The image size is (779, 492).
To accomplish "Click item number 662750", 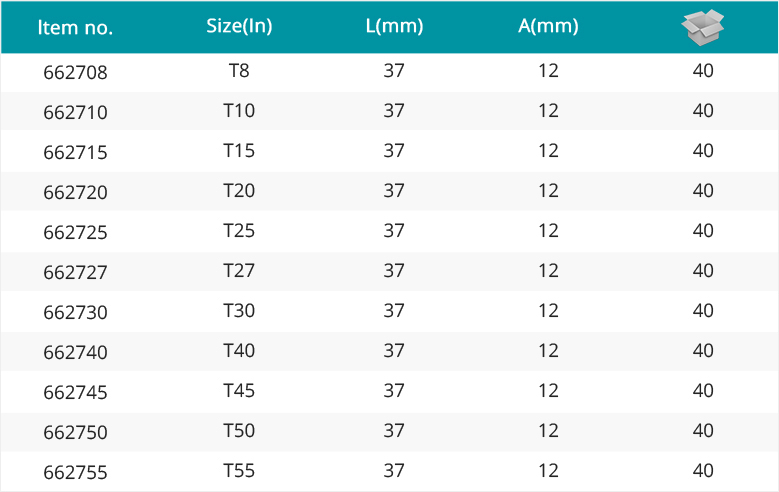I will [x=76, y=432].
